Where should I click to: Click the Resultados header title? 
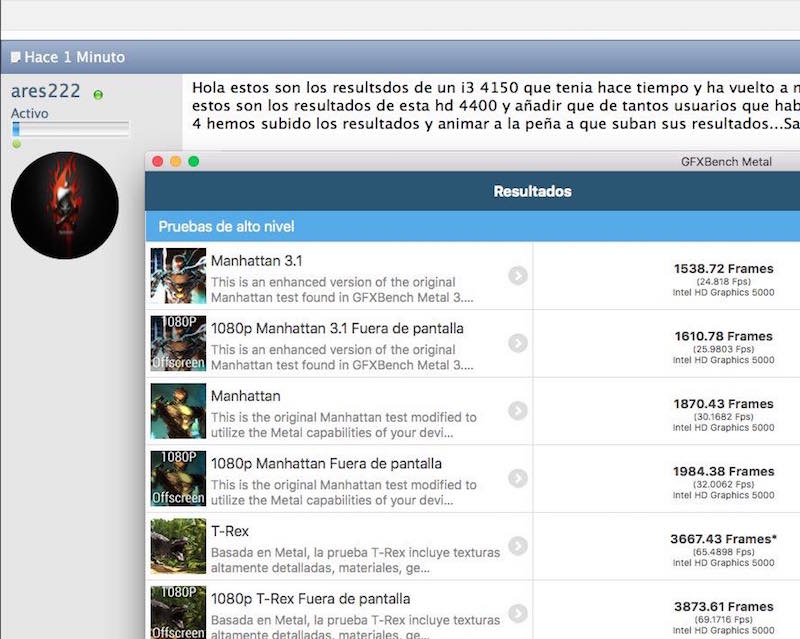point(533,191)
